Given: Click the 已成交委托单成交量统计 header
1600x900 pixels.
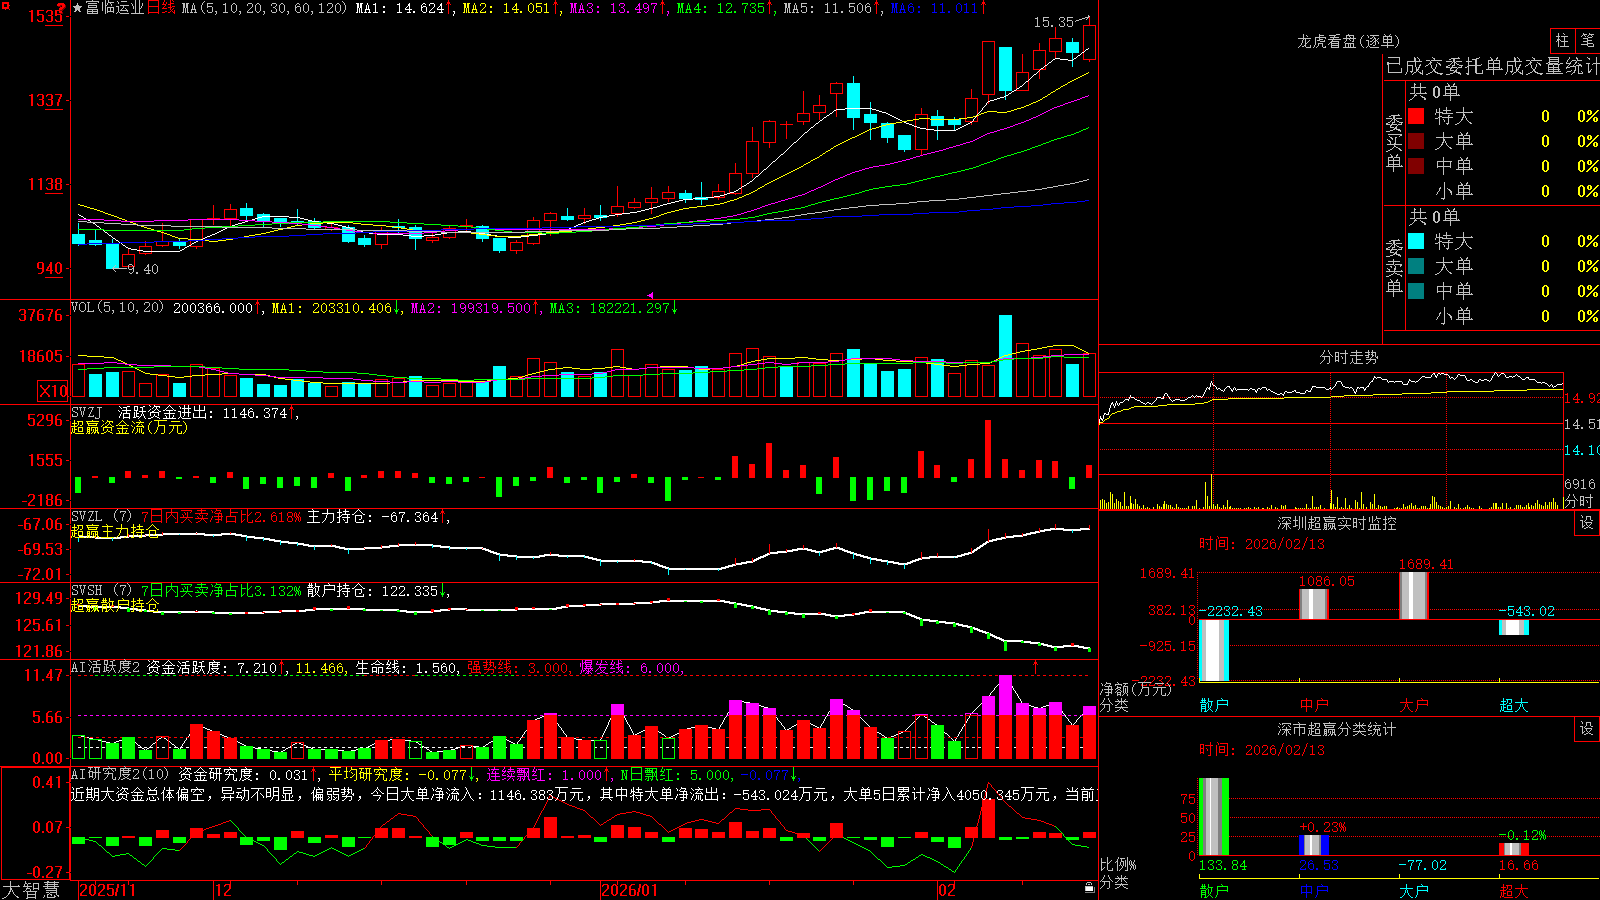Looking at the screenshot, I should [x=1492, y=66].
